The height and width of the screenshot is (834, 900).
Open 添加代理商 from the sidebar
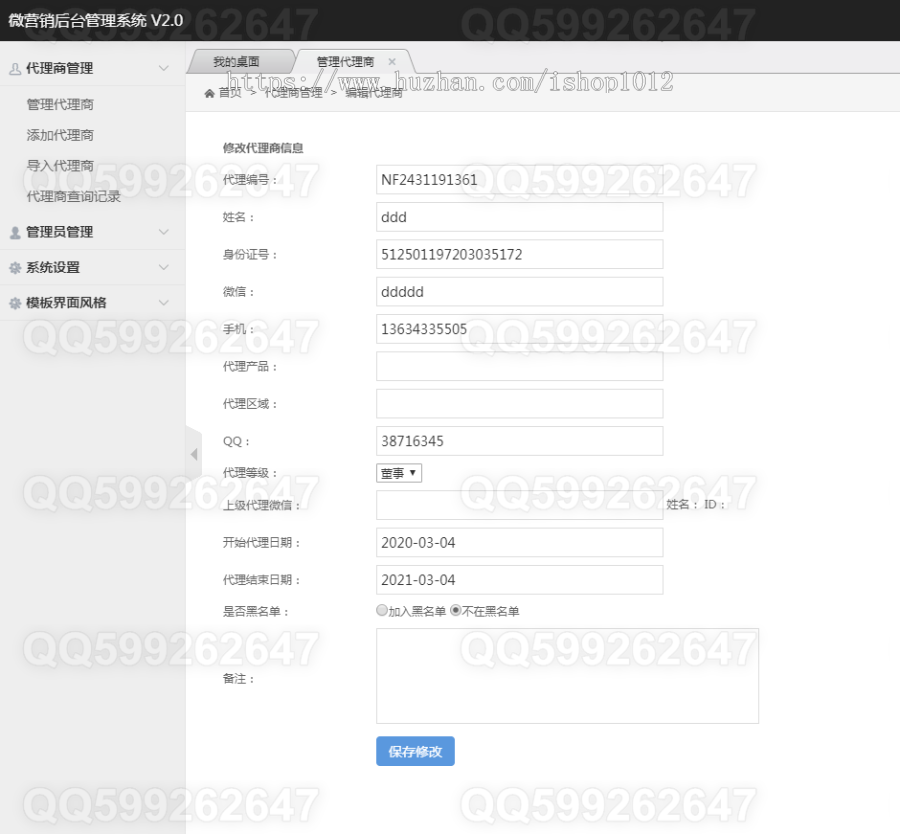coord(58,134)
